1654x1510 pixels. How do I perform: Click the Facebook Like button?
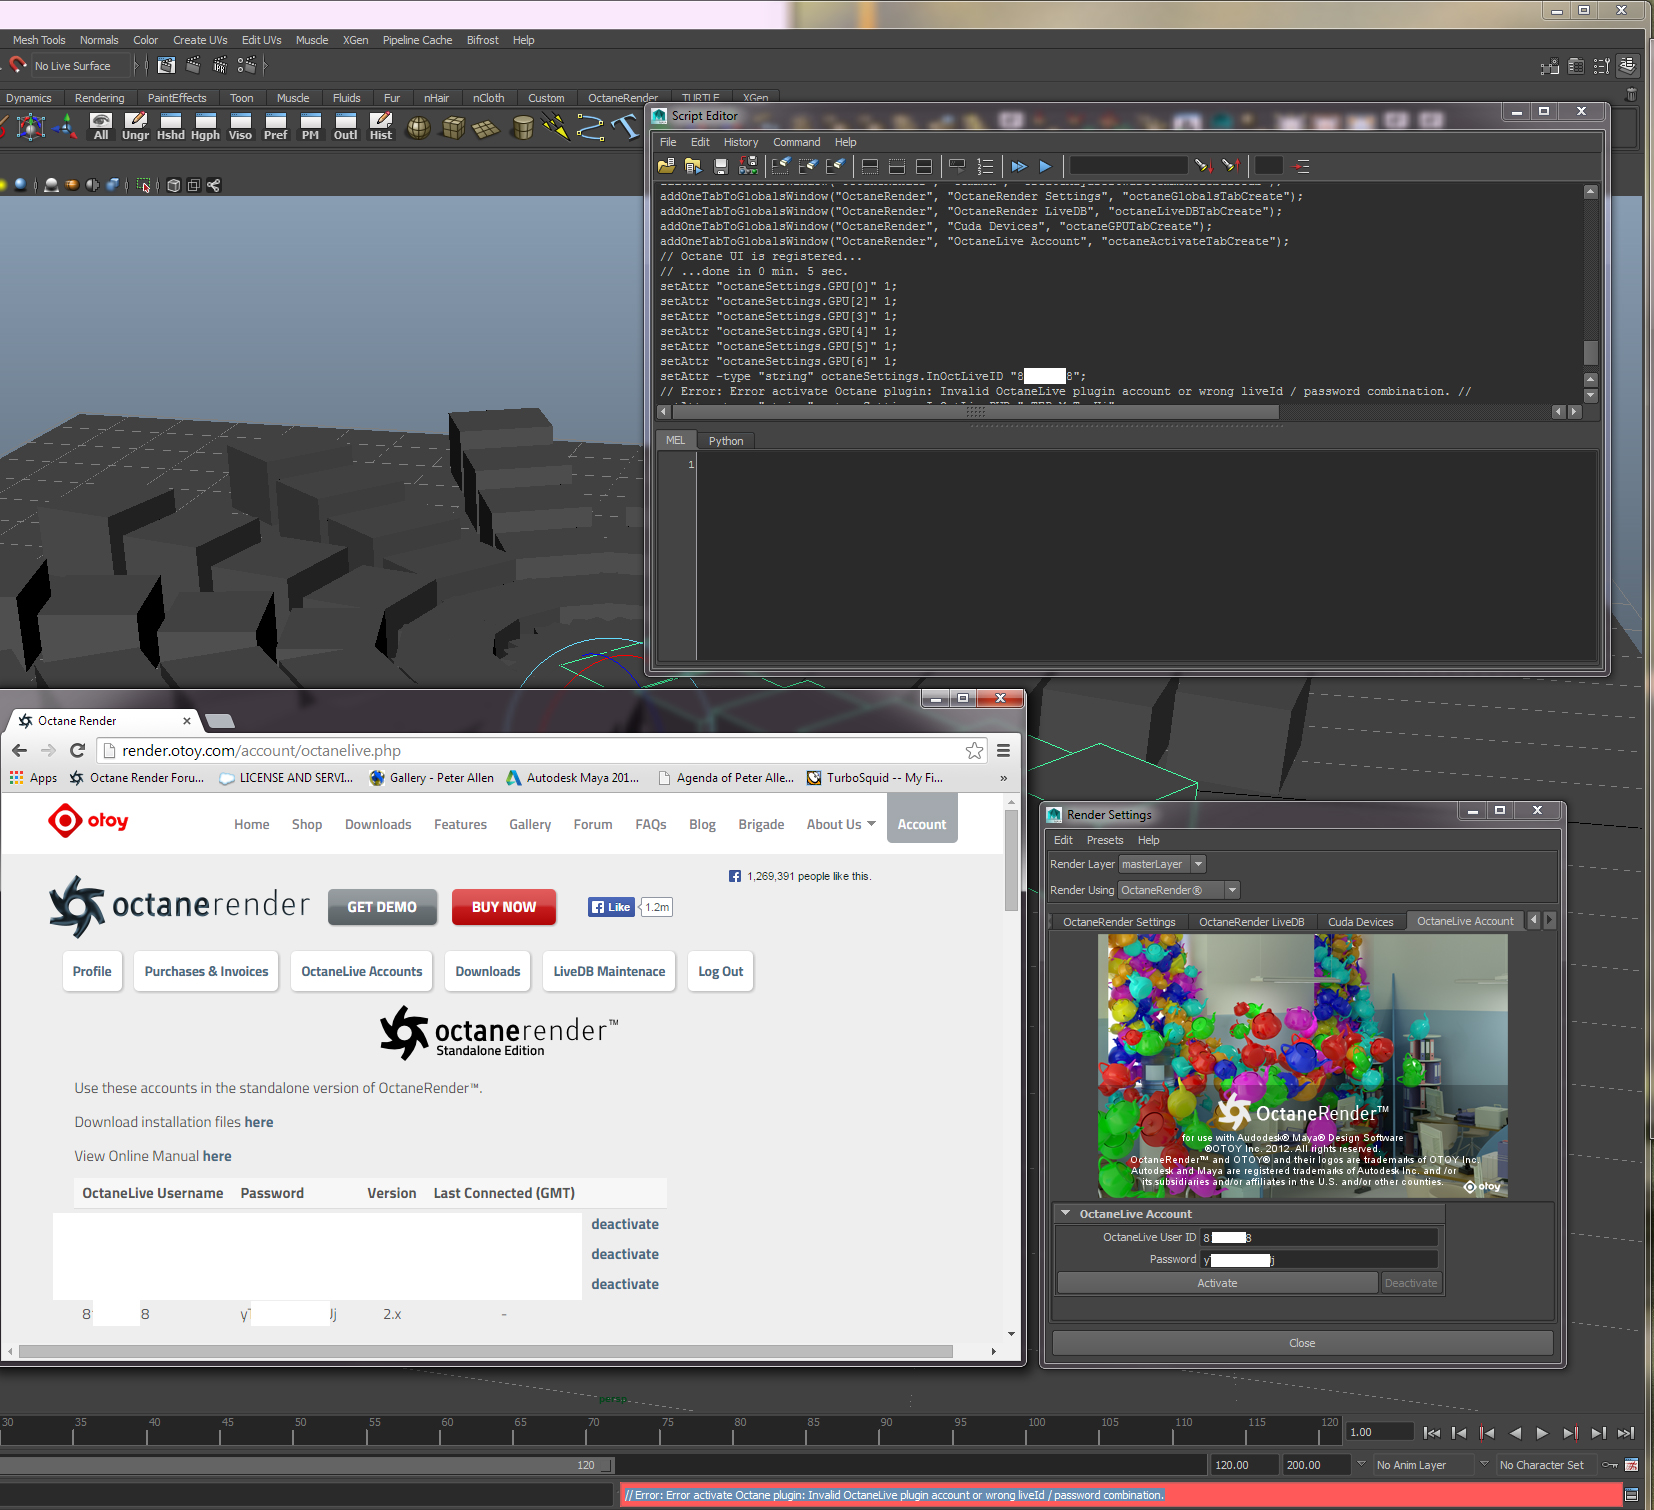(611, 907)
